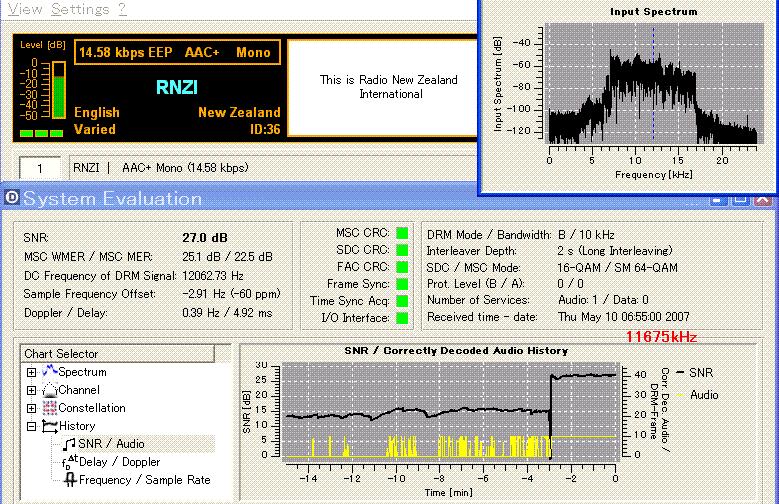Click the Received time Thu May 10 value

pos(624,317)
